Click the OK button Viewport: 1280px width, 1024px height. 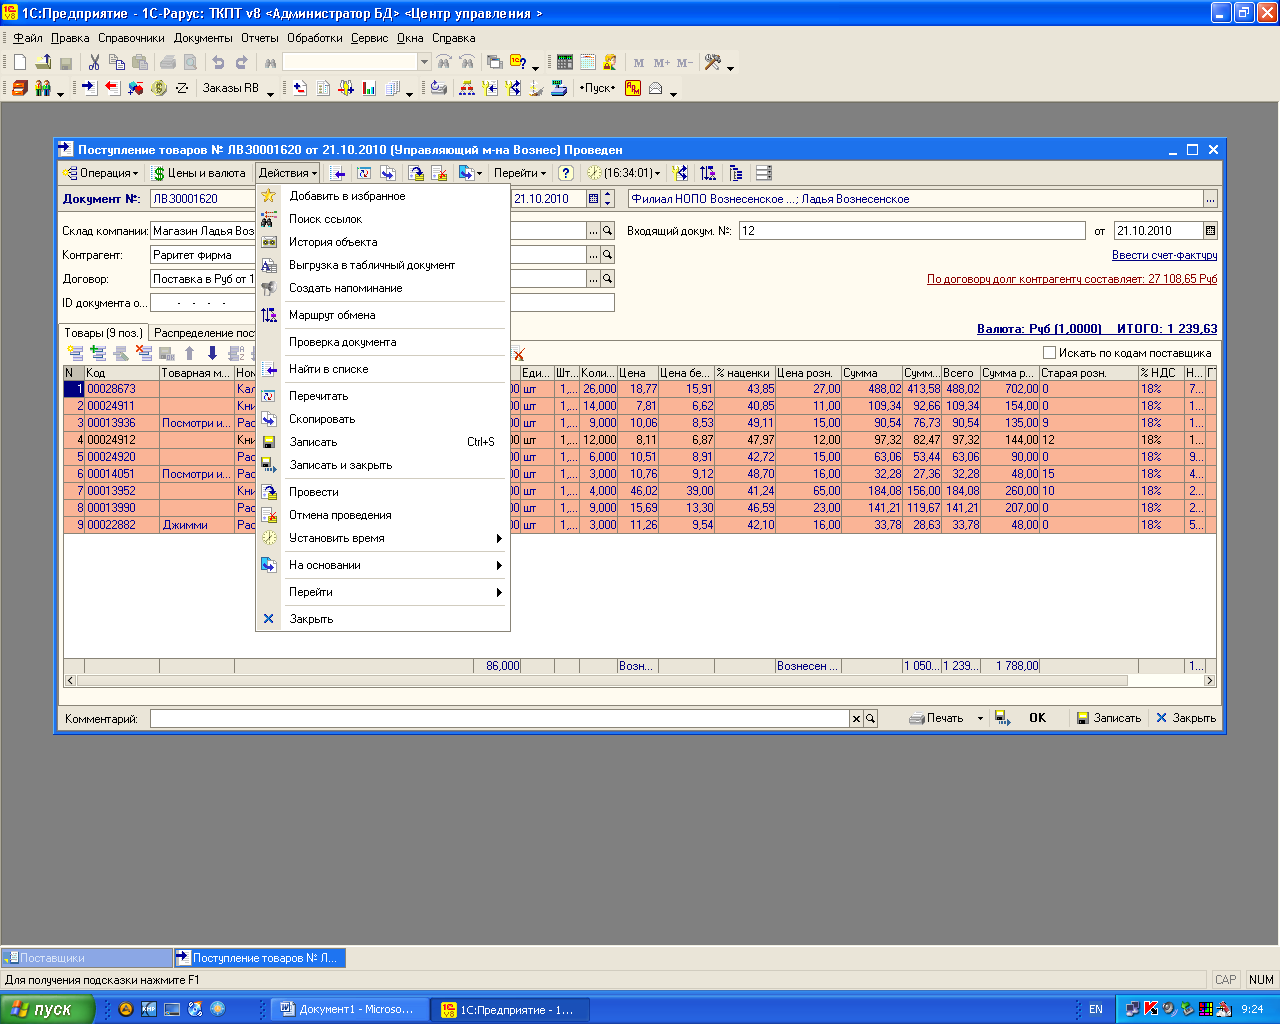click(x=1037, y=718)
